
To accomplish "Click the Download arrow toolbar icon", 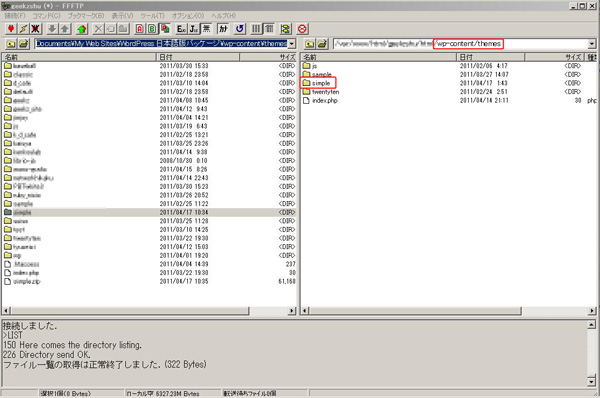I will click(x=52, y=29).
